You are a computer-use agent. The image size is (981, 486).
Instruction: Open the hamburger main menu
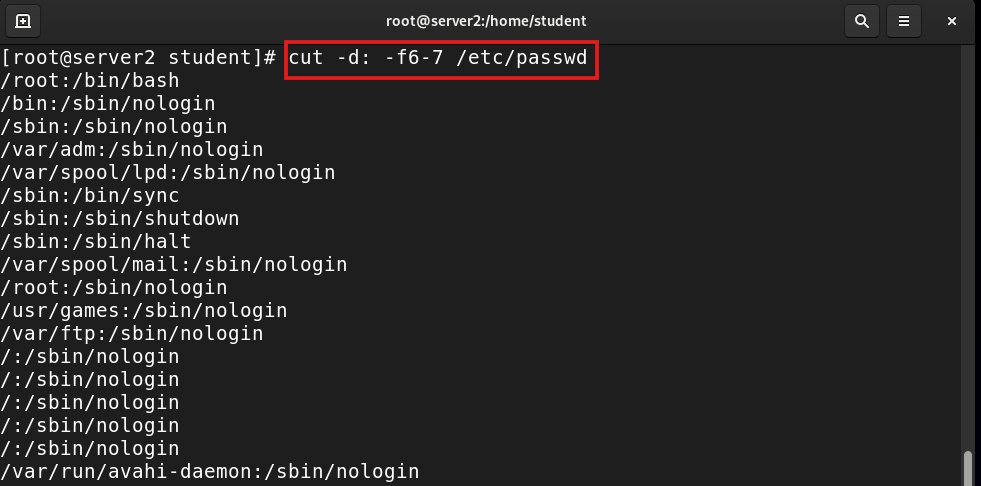(903, 21)
